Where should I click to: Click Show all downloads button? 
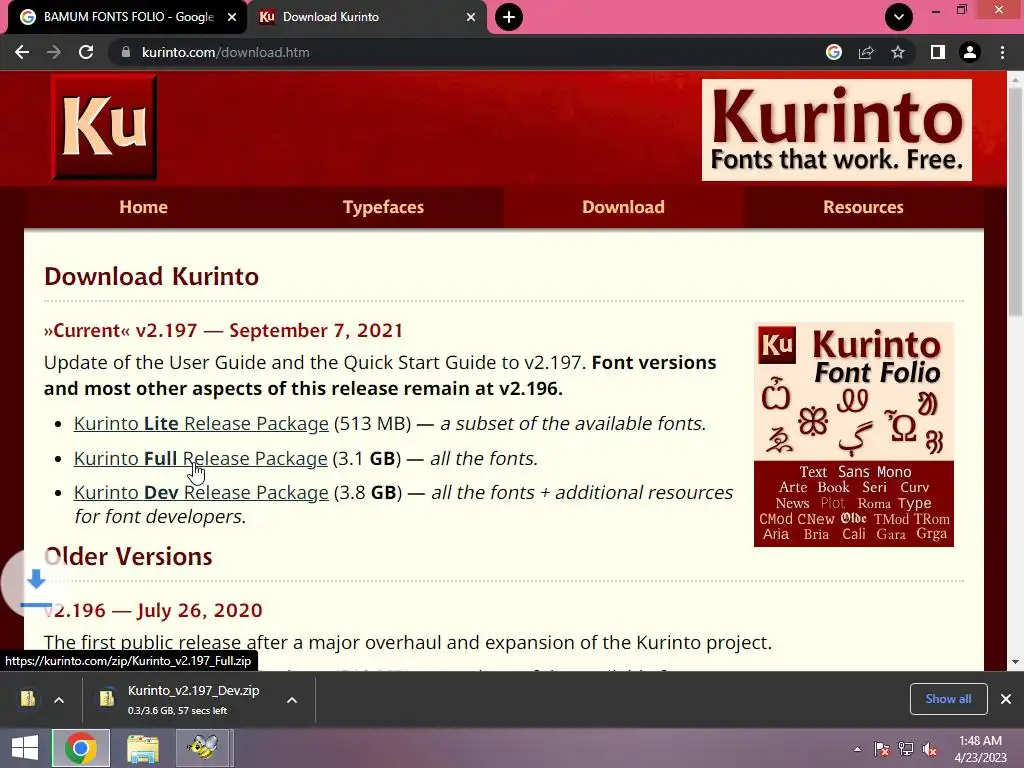(x=948, y=699)
